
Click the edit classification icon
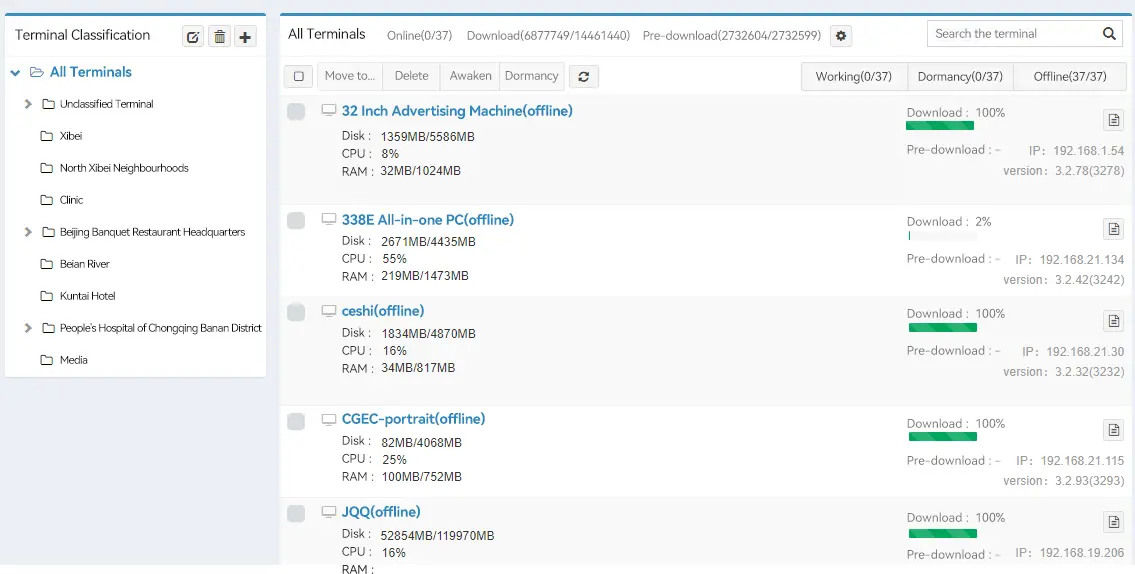tap(193, 37)
